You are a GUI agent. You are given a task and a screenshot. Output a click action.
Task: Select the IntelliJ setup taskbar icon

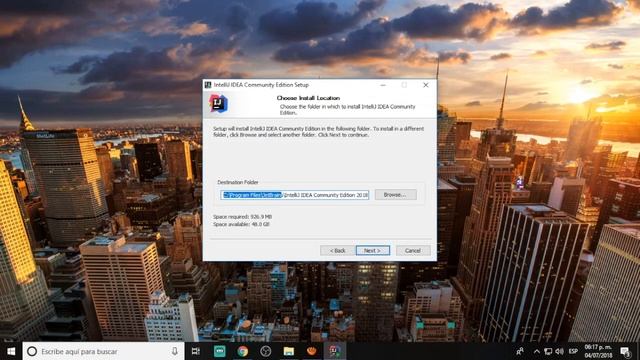click(335, 351)
